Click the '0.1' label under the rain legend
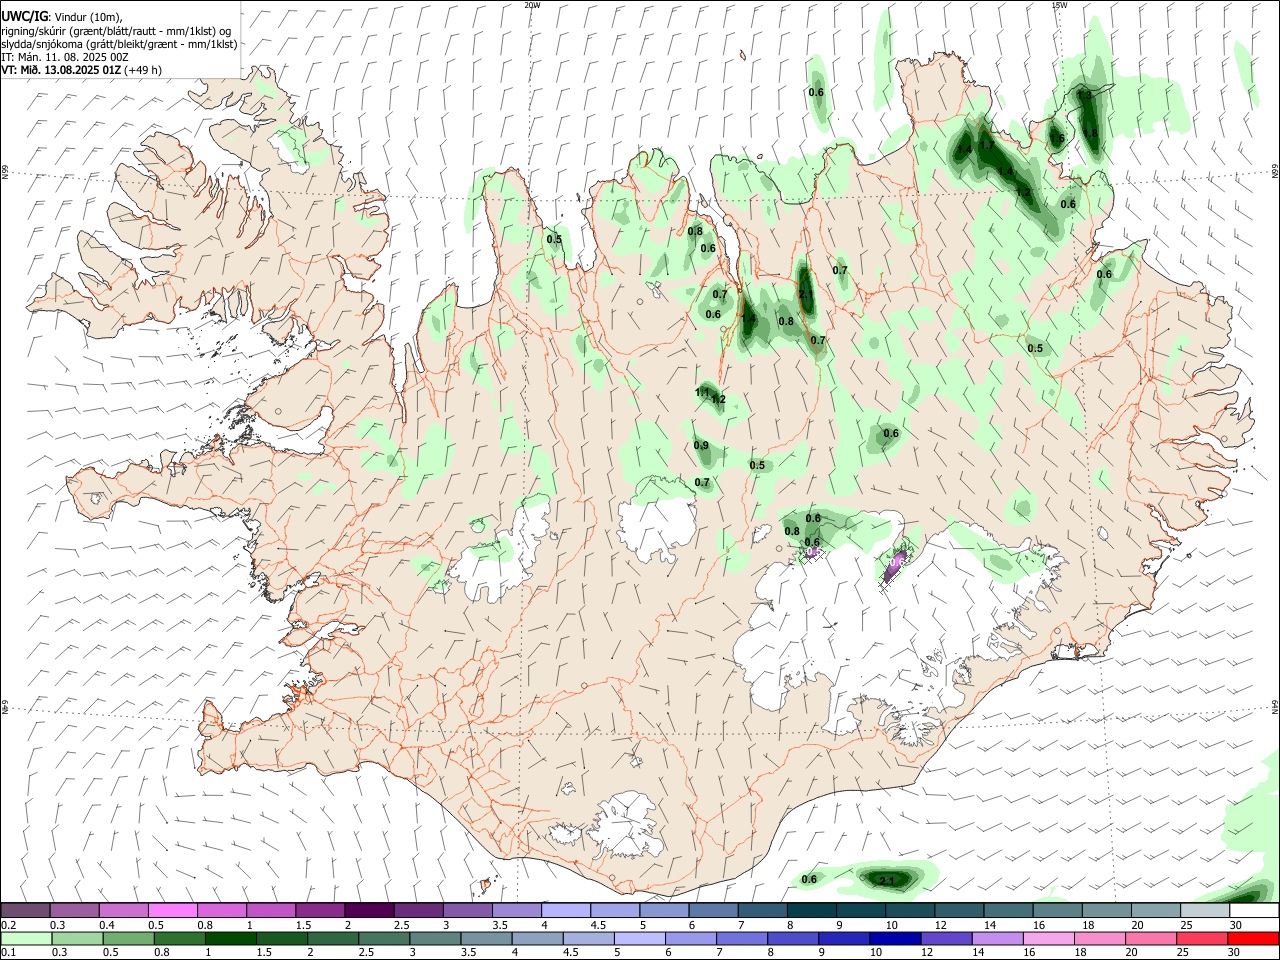1280x960 pixels. point(10,953)
